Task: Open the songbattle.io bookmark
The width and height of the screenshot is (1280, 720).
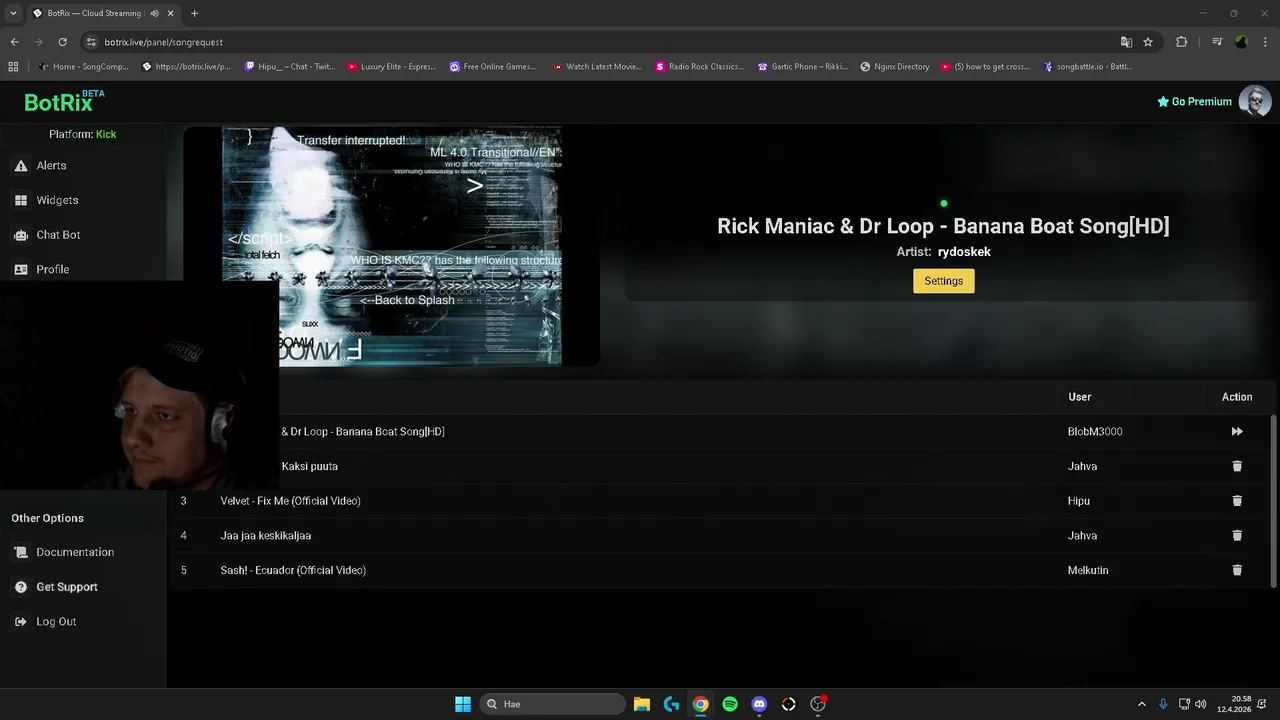Action: tap(1087, 67)
